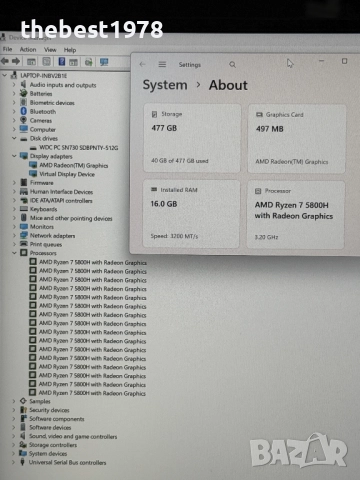Select the Computer category icon

point(23,129)
